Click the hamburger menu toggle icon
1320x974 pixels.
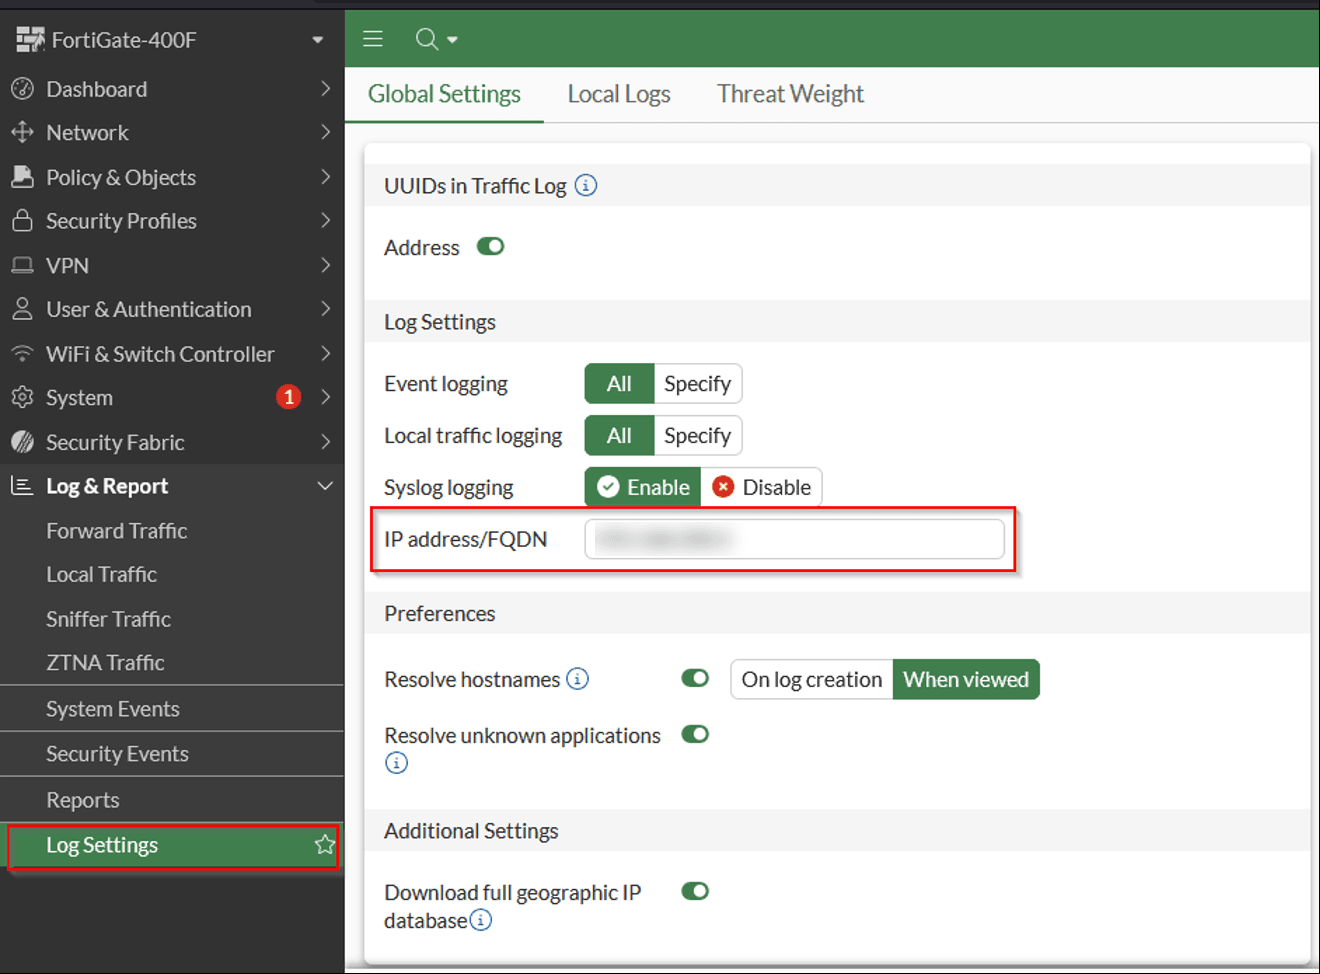coord(373,39)
